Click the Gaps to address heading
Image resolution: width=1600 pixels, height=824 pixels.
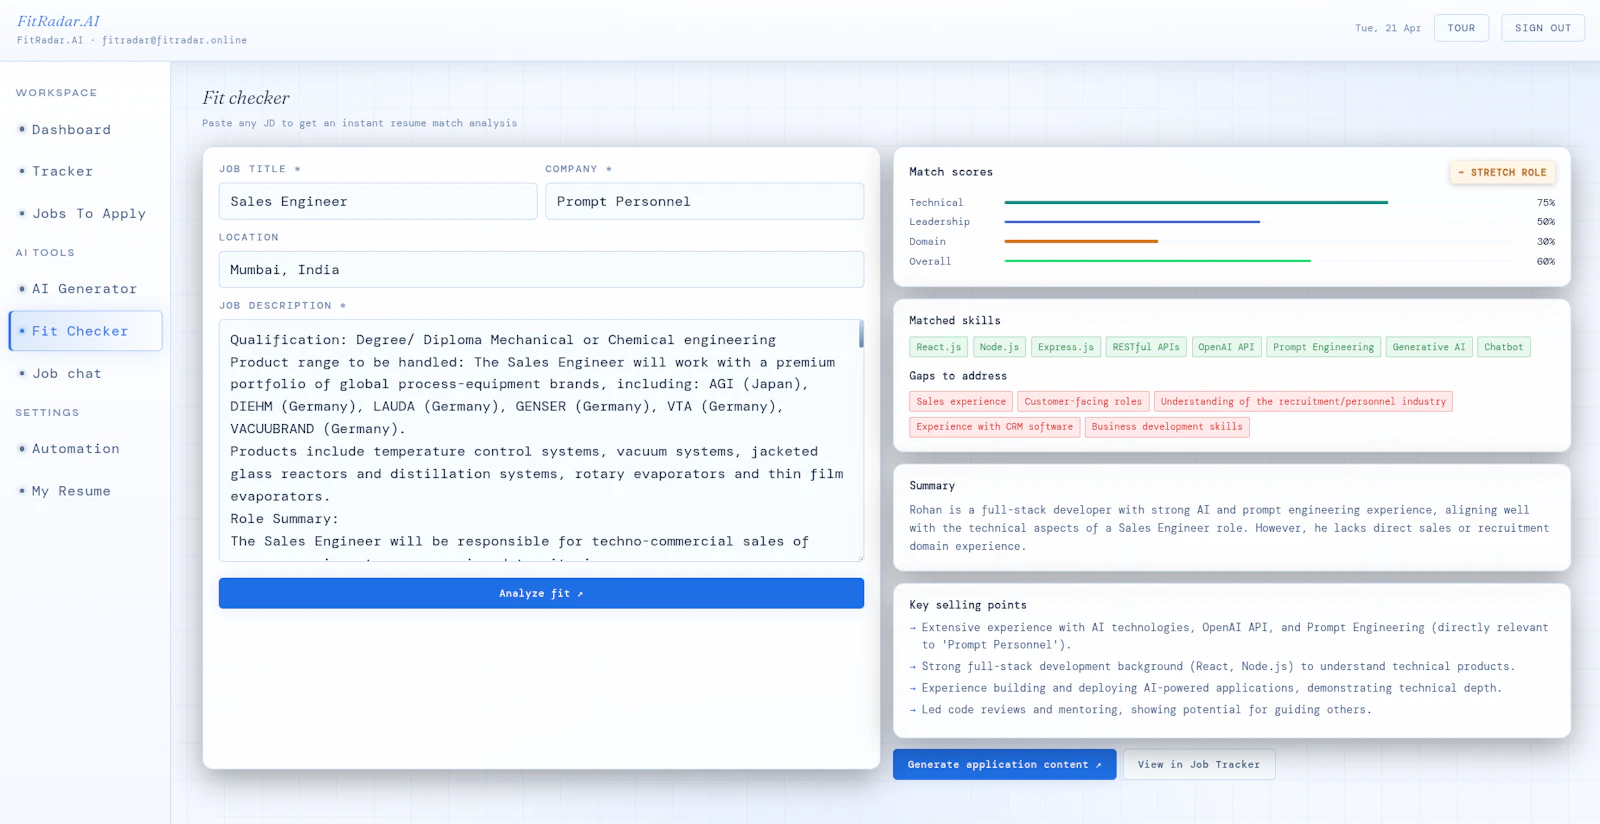[x=958, y=376]
